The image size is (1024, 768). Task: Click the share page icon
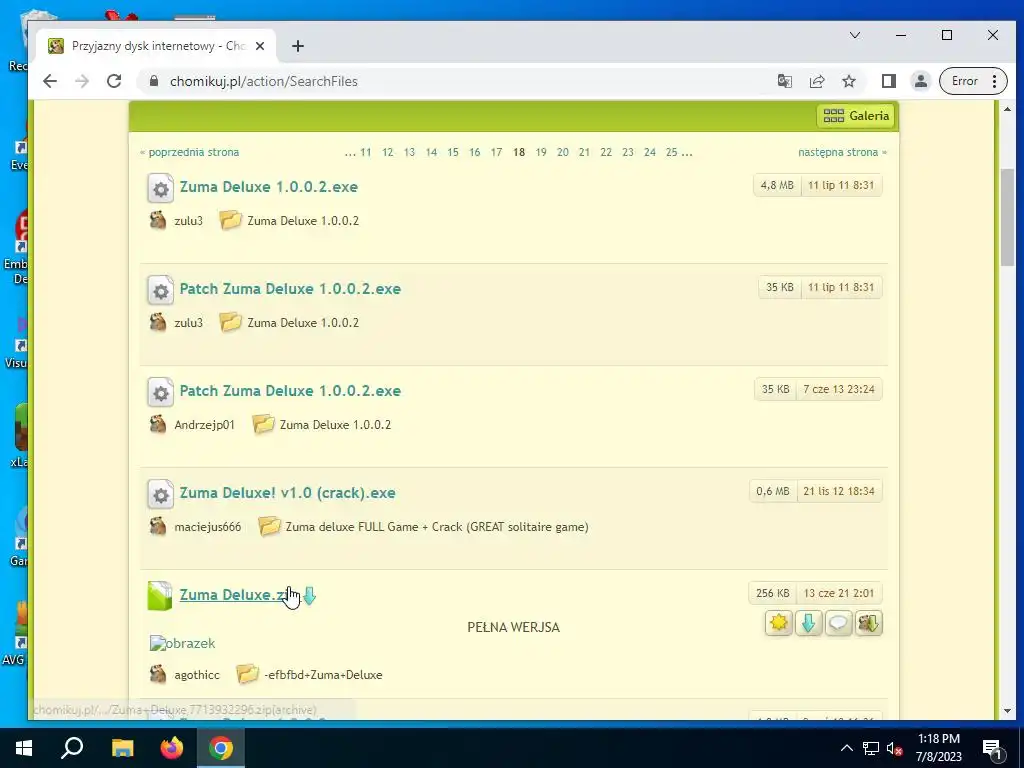[817, 81]
